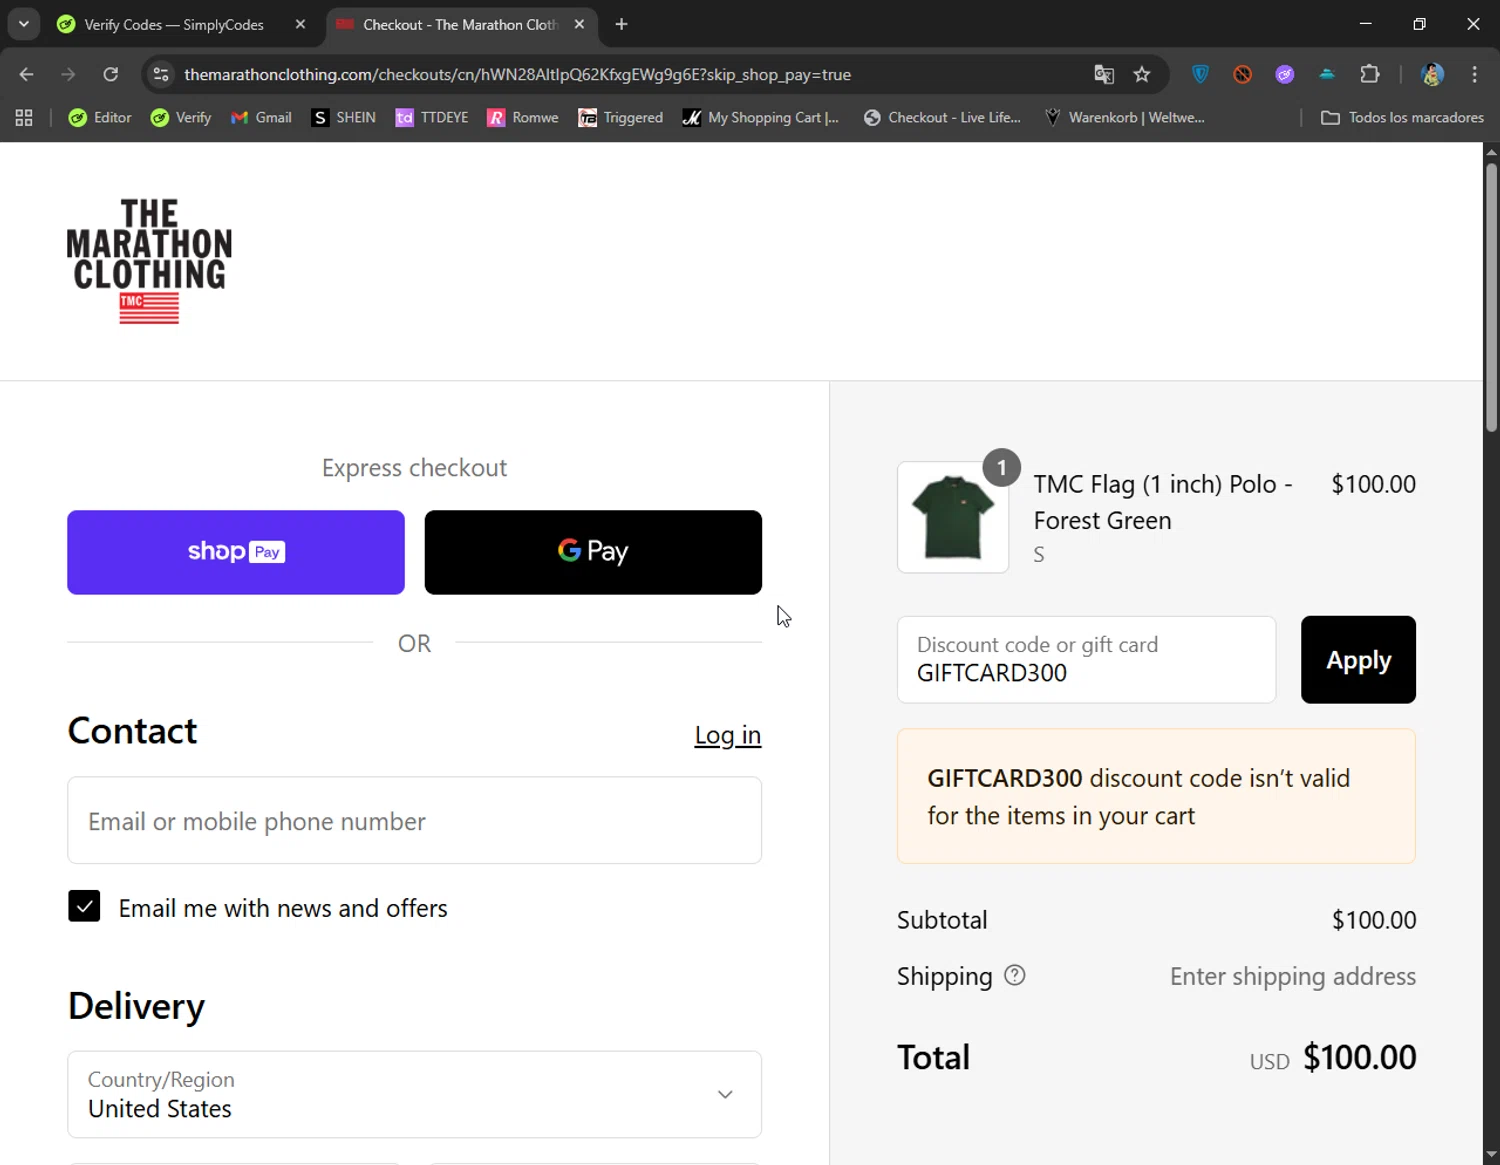The width and height of the screenshot is (1500, 1165).
Task: Click the page vertical scrollbar
Action: (x=1491, y=298)
